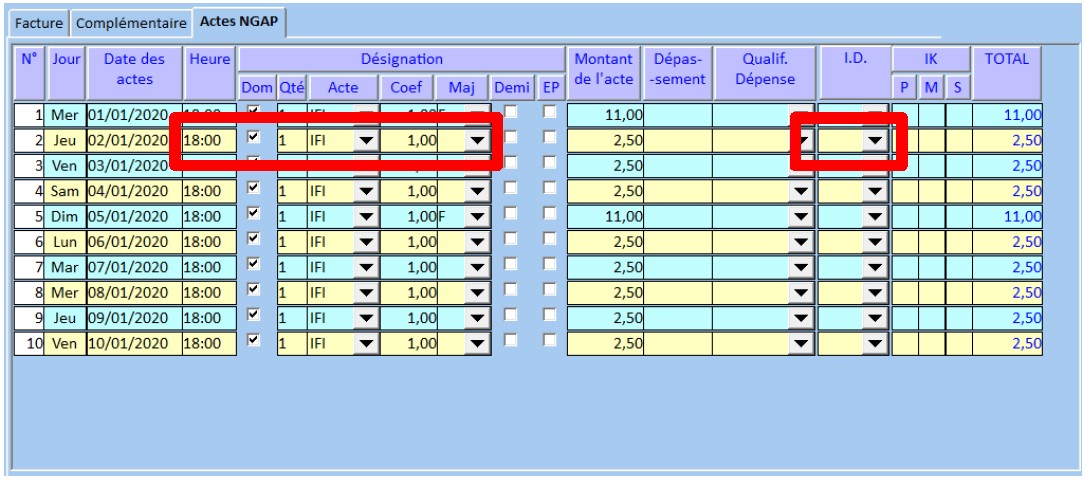
Task: Tick EP checkbox in row 10
Action: click(x=550, y=340)
